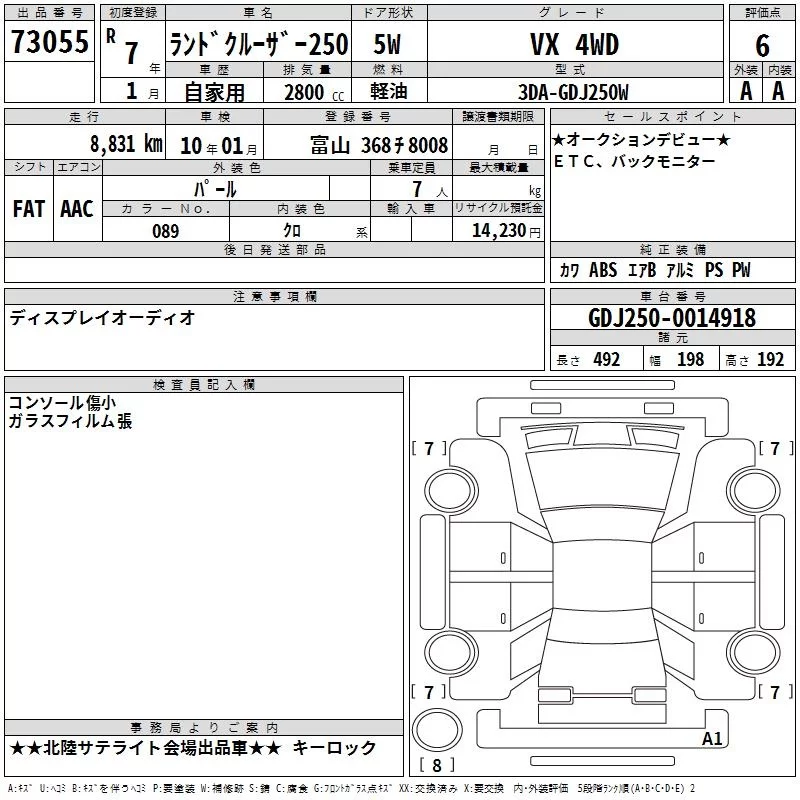Click the ディスプレイオーディオ note text

[x=102, y=318]
